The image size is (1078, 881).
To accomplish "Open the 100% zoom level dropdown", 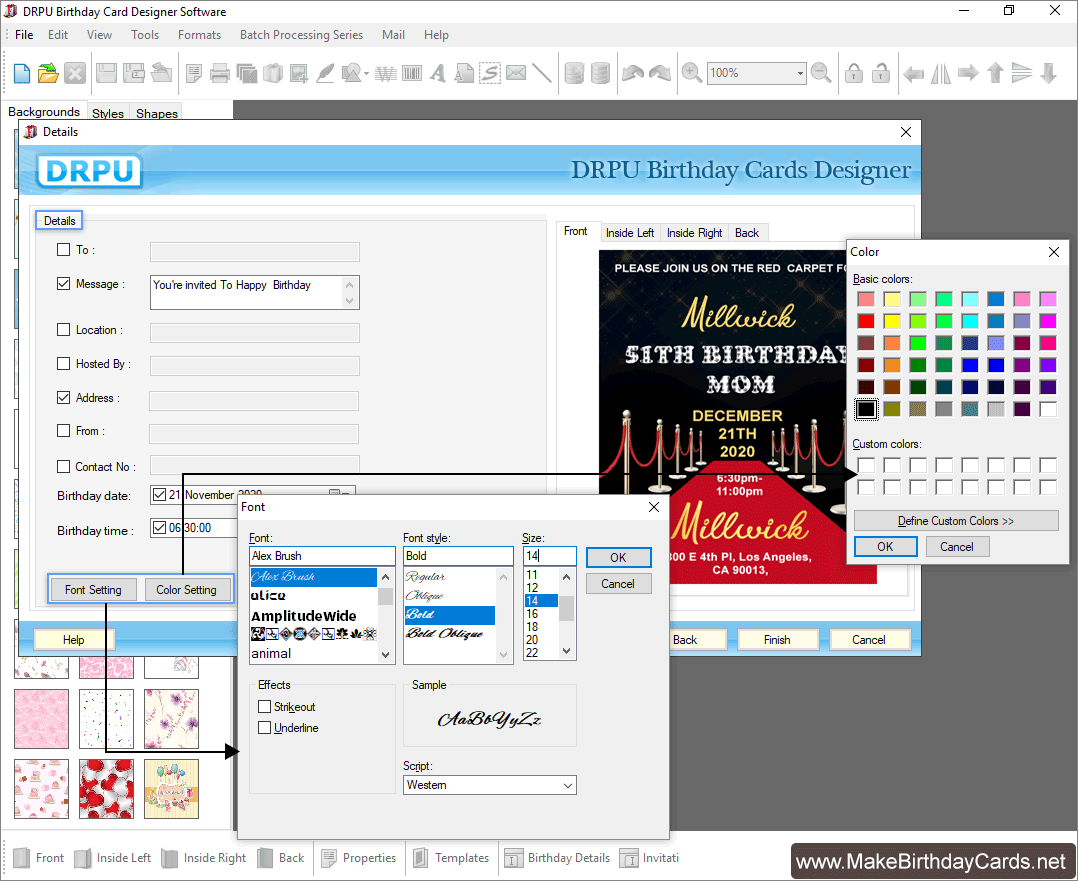I will tap(800, 73).
